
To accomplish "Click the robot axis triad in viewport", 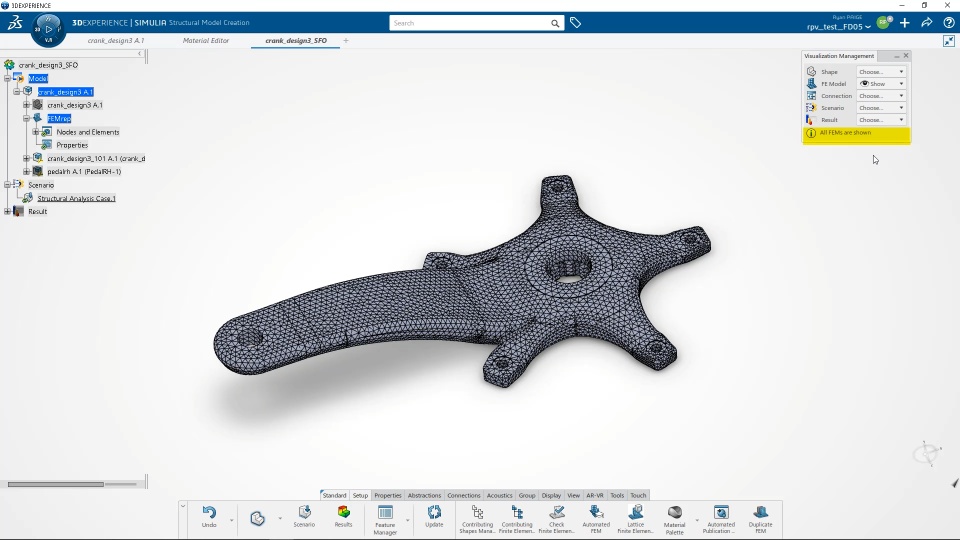I will (x=927, y=453).
